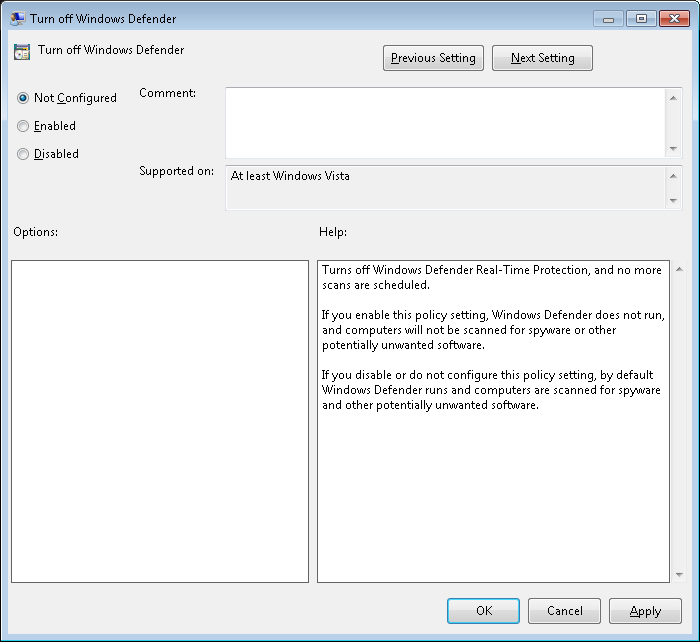700x642 pixels.
Task: Click Supported on scroll down arrow
Action: [673, 200]
